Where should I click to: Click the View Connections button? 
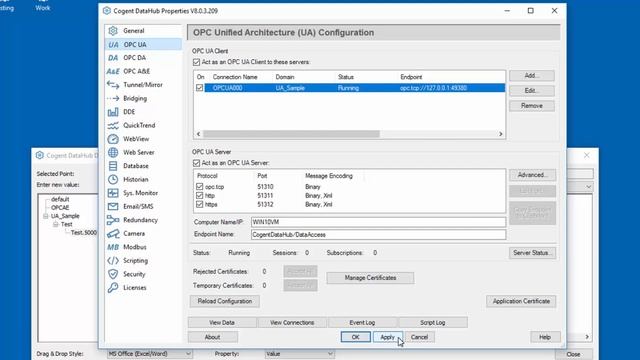[x=292, y=322]
